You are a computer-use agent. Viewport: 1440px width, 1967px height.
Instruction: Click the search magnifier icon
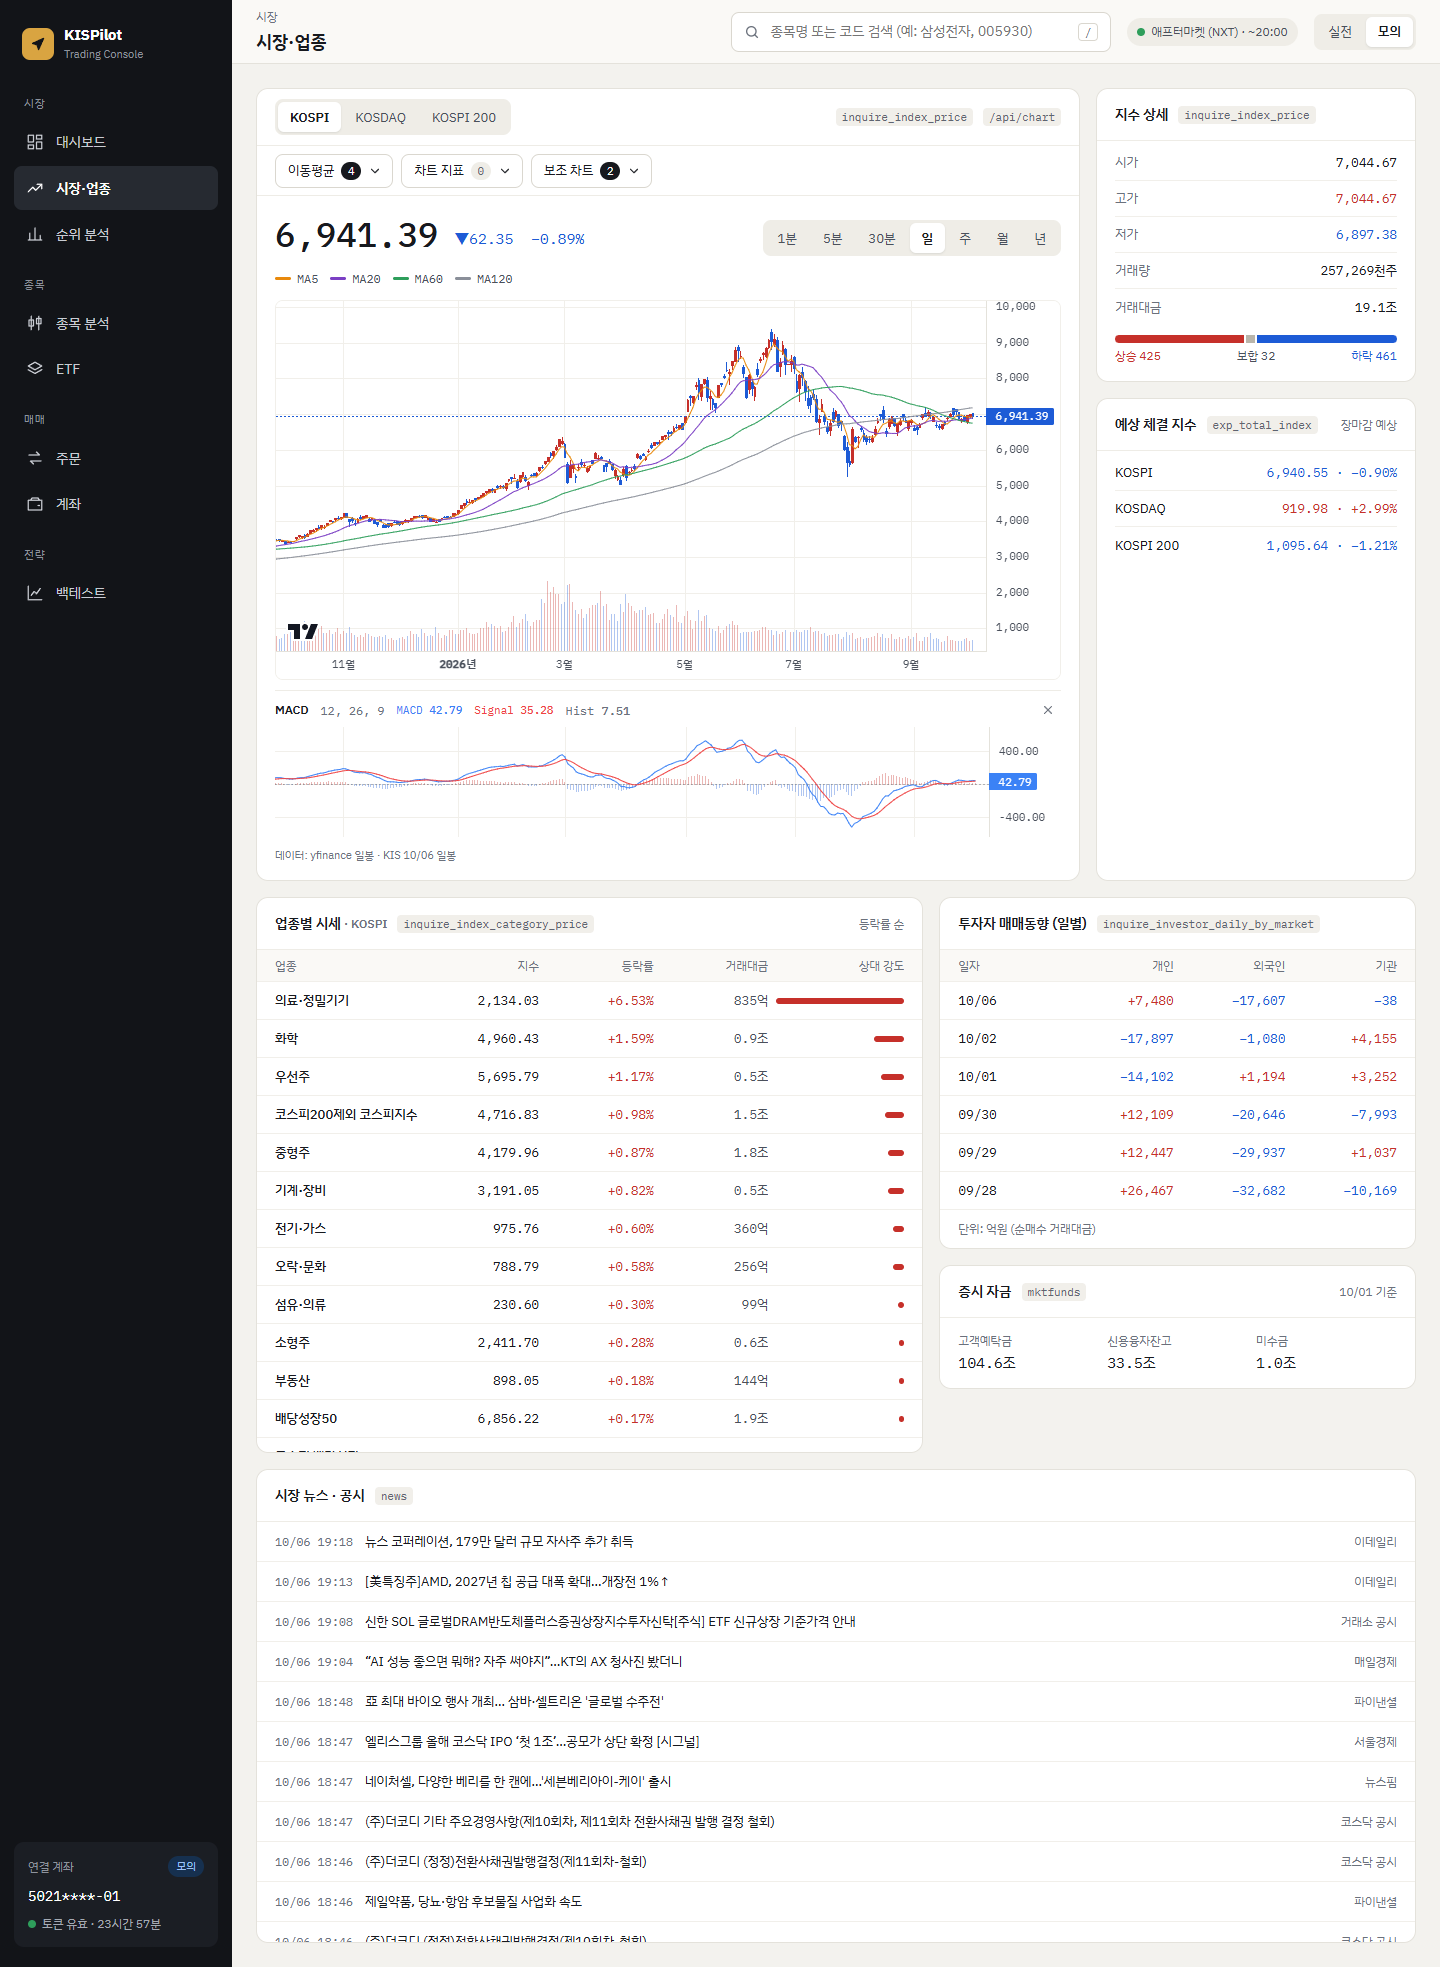coord(751,32)
